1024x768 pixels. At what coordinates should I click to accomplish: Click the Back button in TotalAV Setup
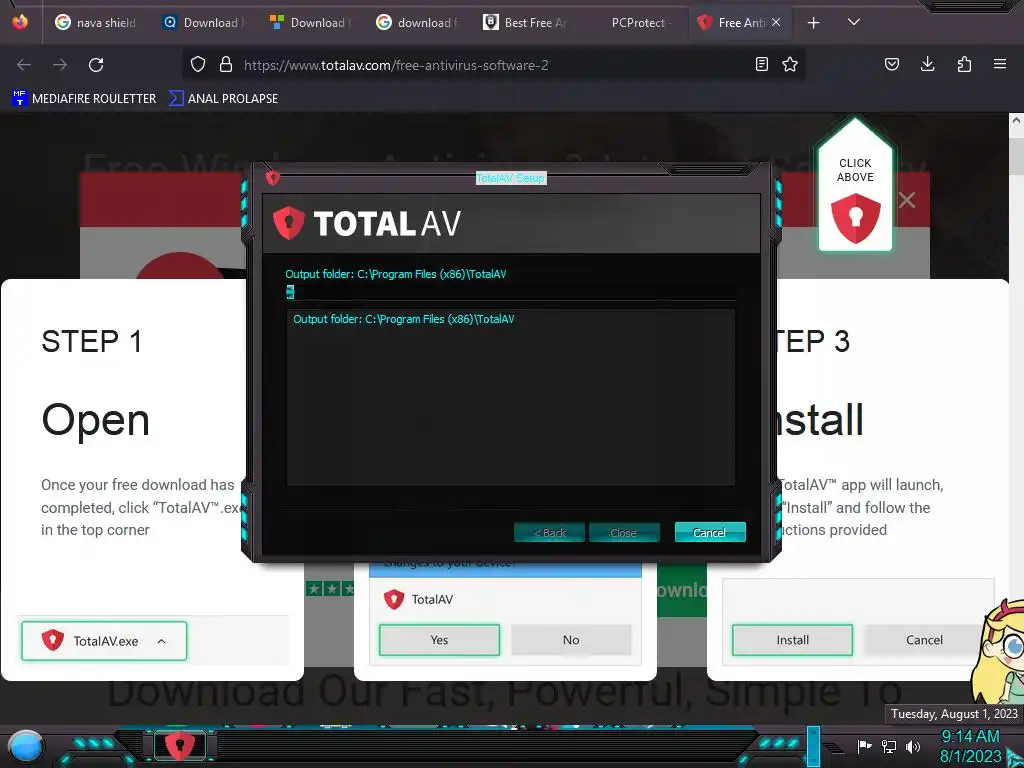(x=549, y=532)
